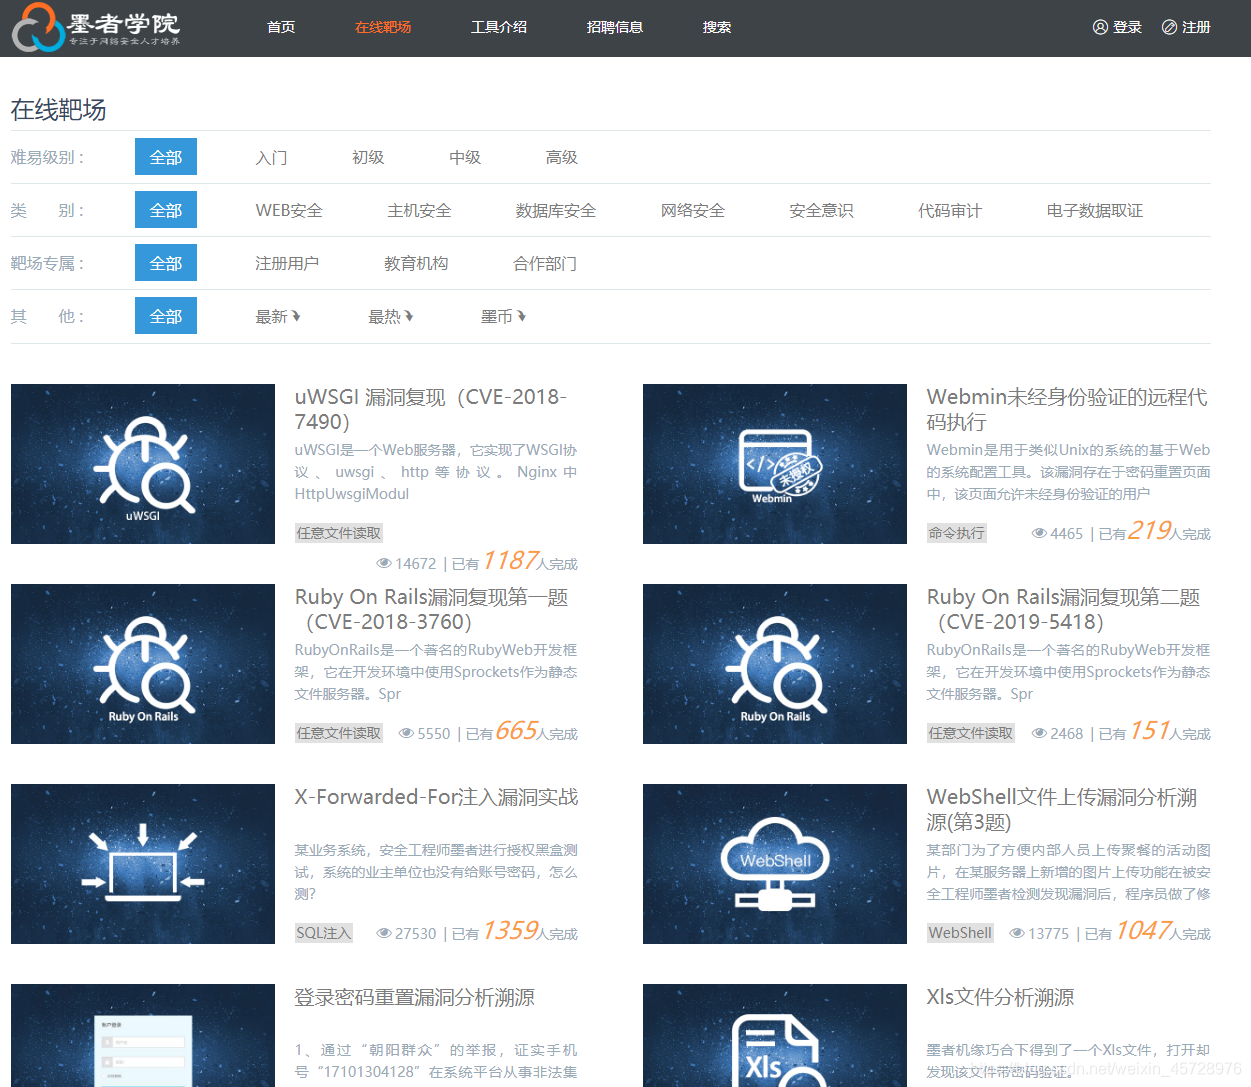
Task: Click the 命令执行 tag
Action: click(957, 533)
